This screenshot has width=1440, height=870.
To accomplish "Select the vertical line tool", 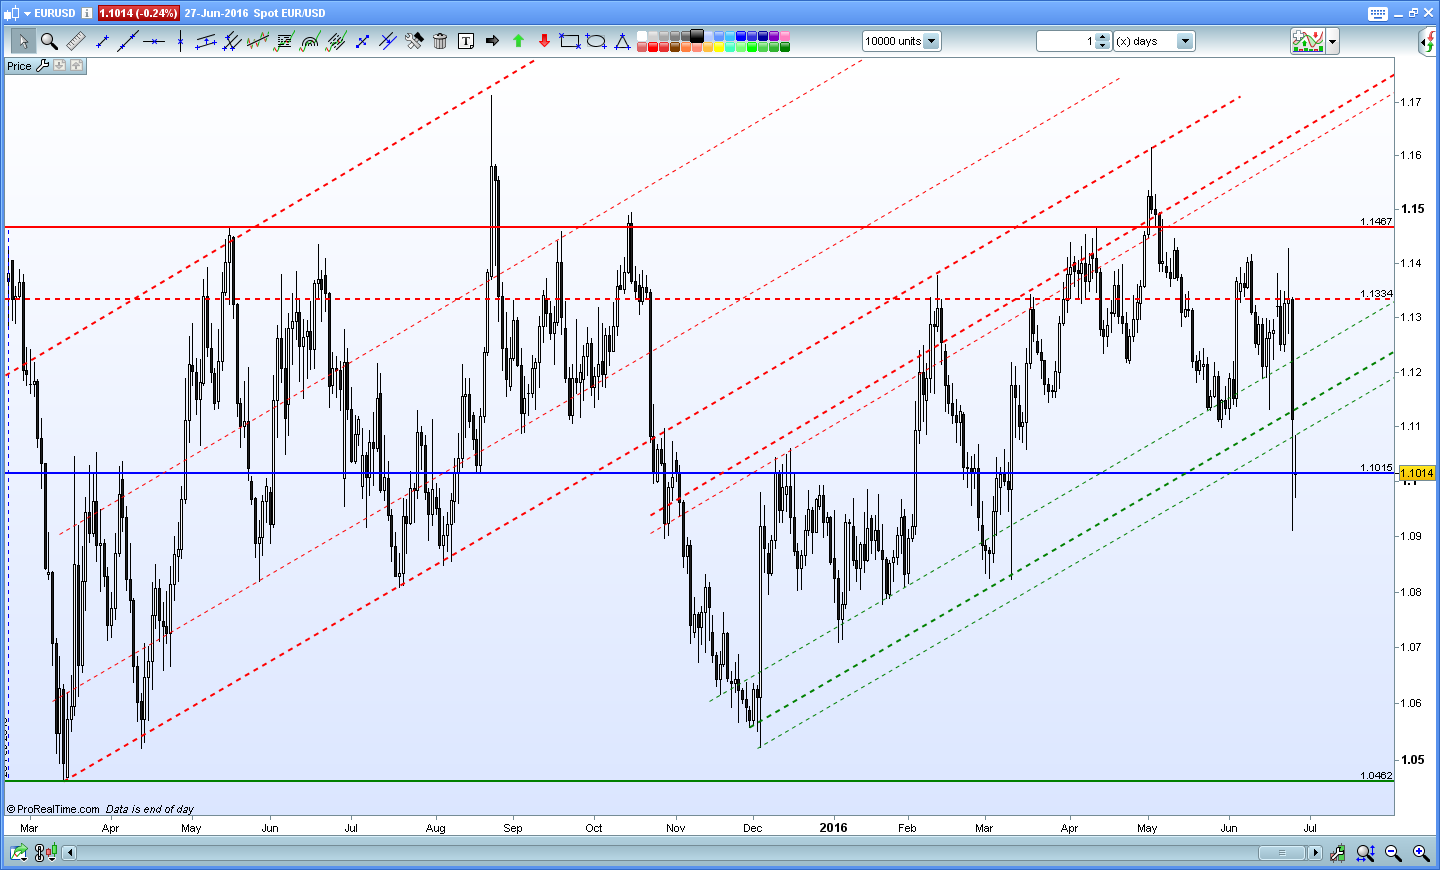I will (180, 41).
